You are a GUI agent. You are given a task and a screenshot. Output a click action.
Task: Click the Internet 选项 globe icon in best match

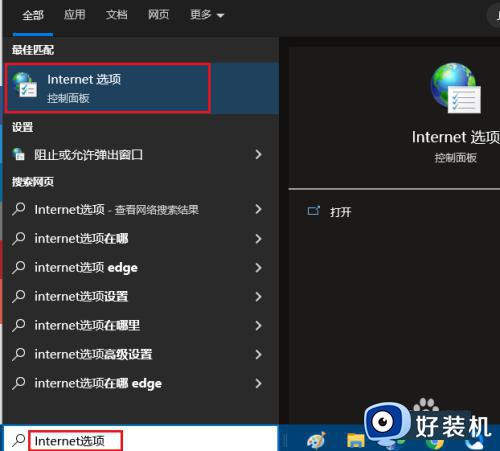click(25, 85)
